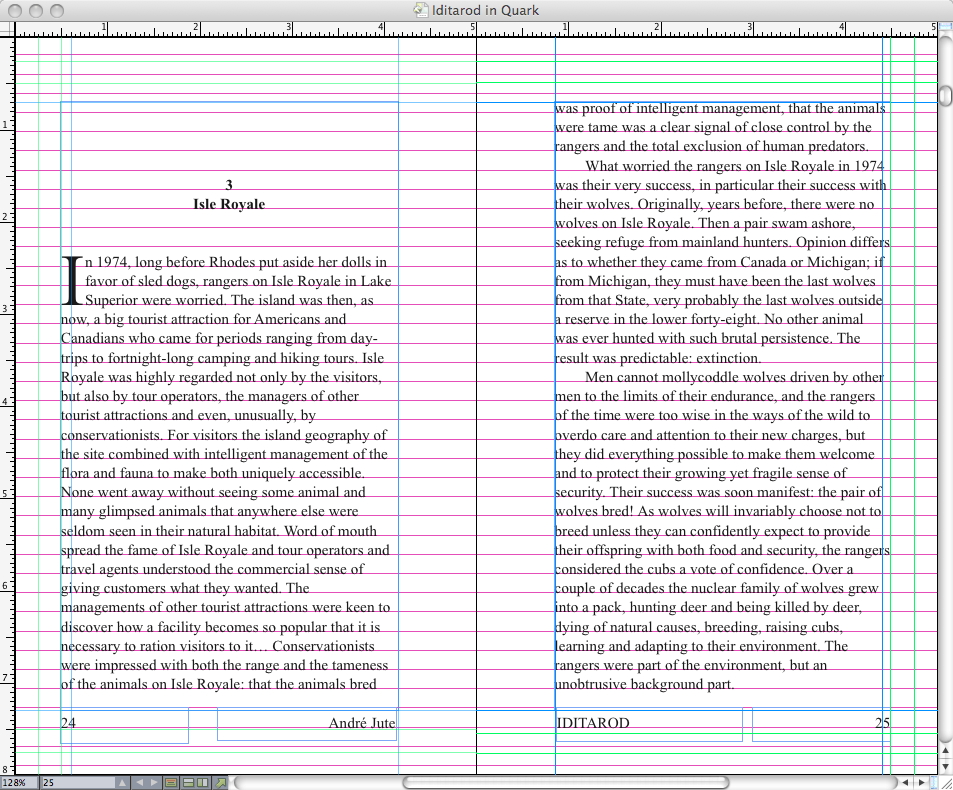Toggle the master page view icon
Image resolution: width=953 pixels, height=790 pixels.
[x=171, y=783]
